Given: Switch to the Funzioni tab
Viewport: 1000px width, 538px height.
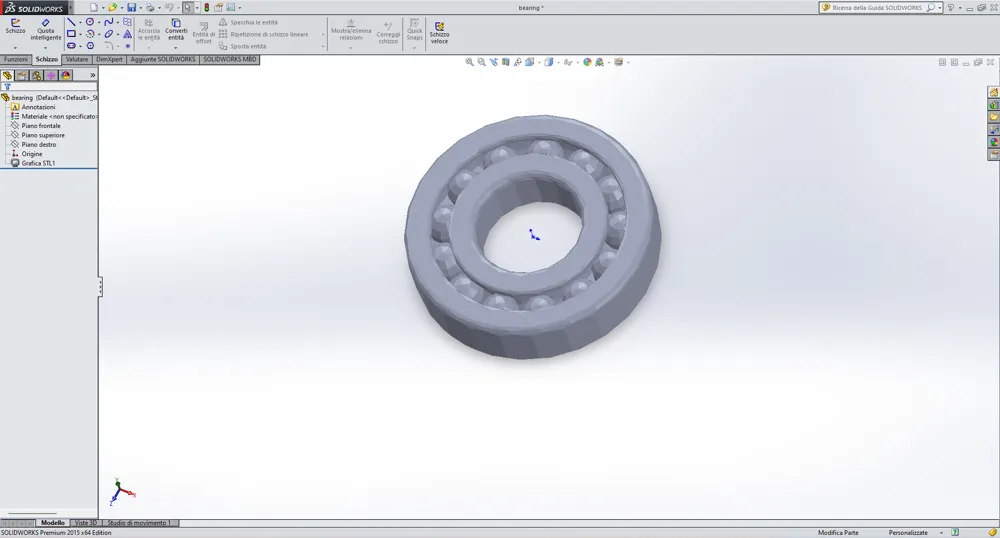Looking at the screenshot, I should (x=15, y=59).
